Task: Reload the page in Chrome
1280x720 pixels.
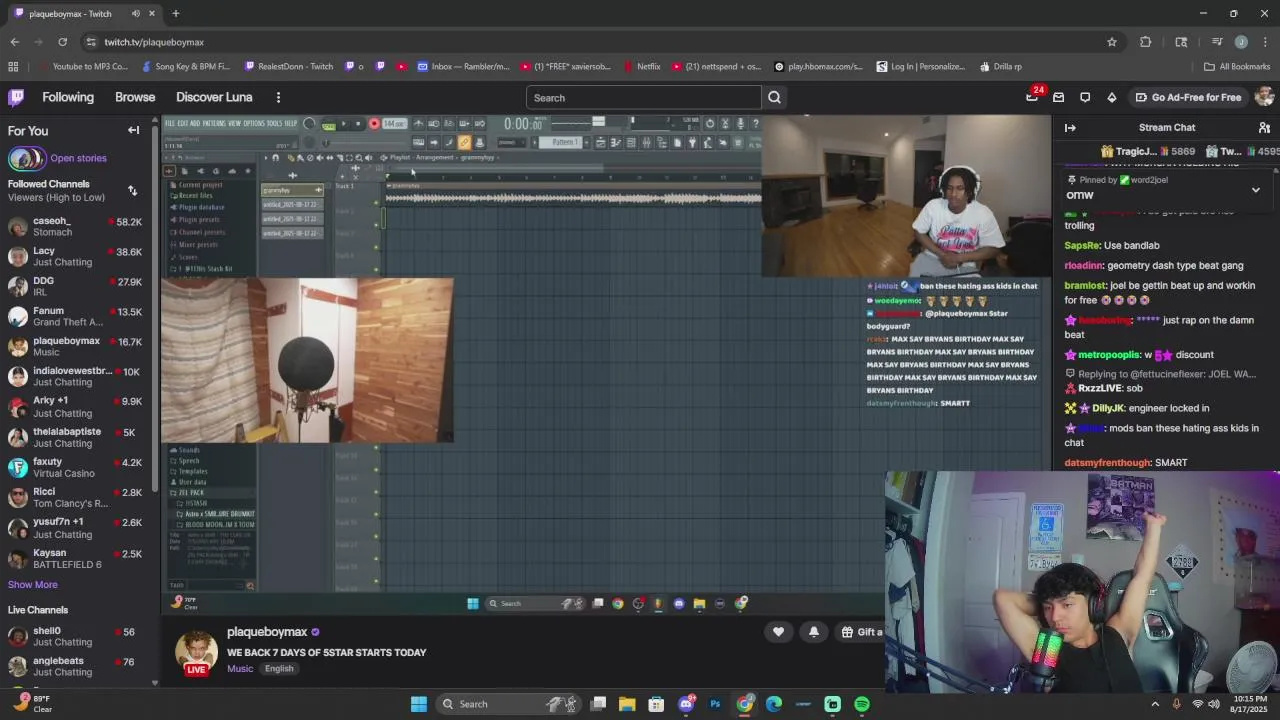Action: point(62,42)
